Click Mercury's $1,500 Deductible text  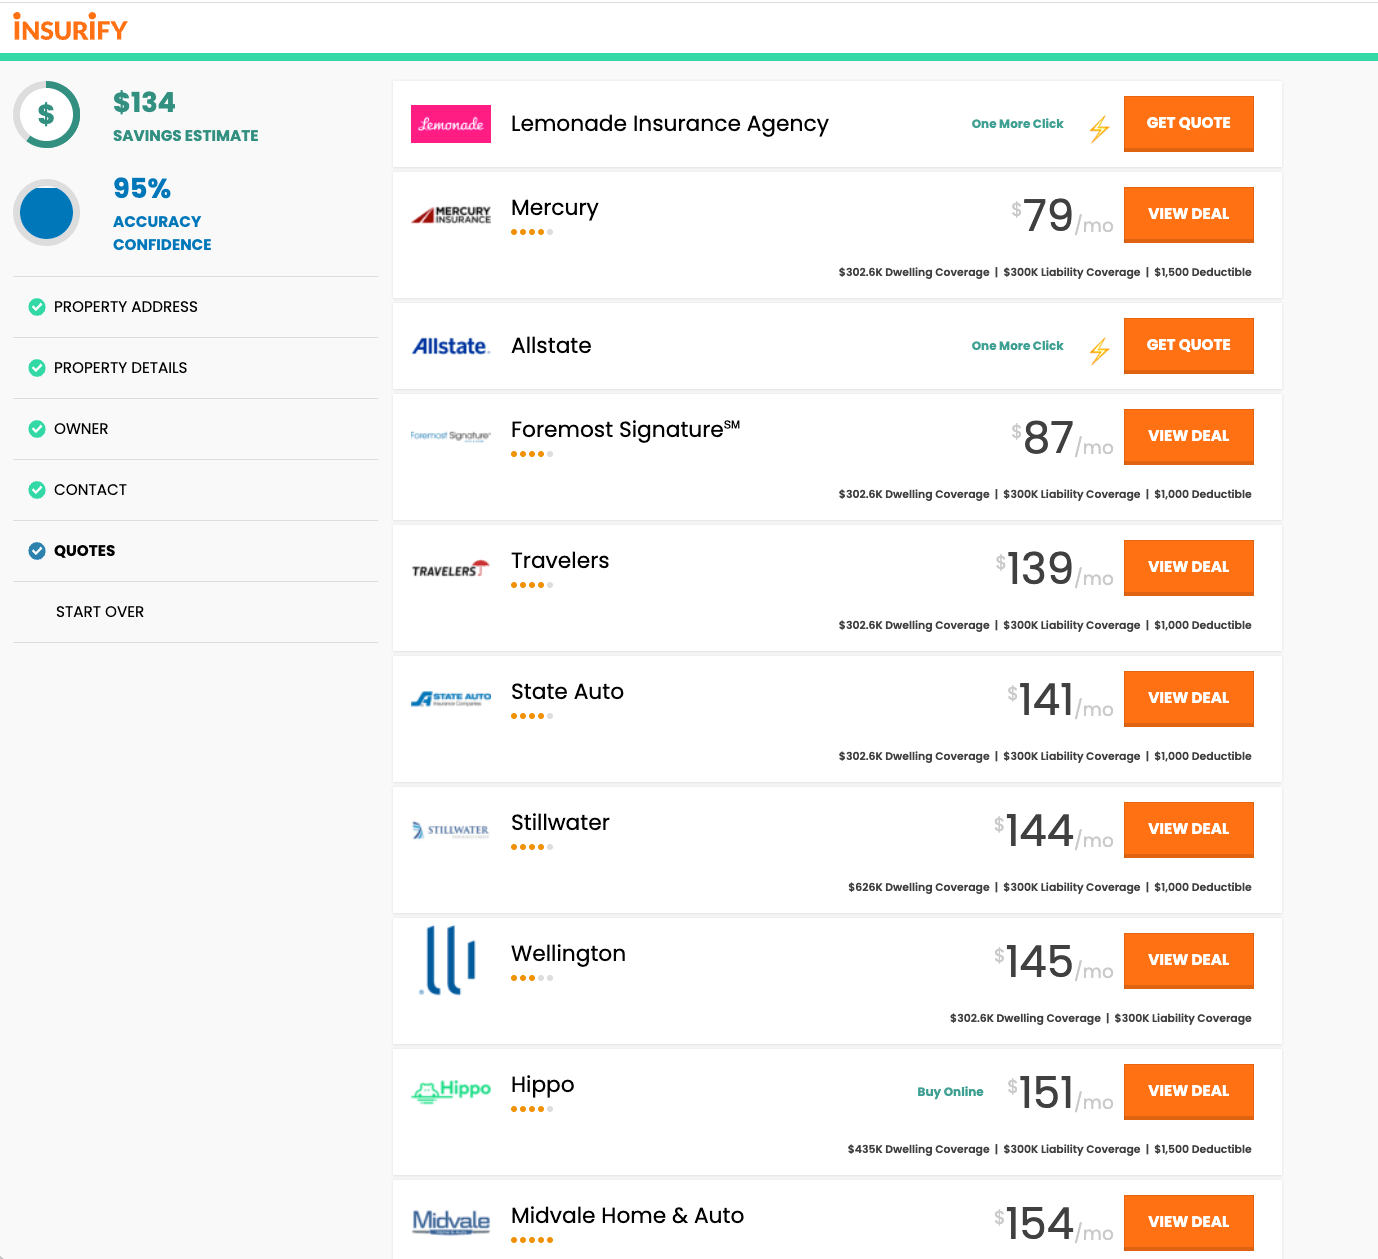point(1203,272)
